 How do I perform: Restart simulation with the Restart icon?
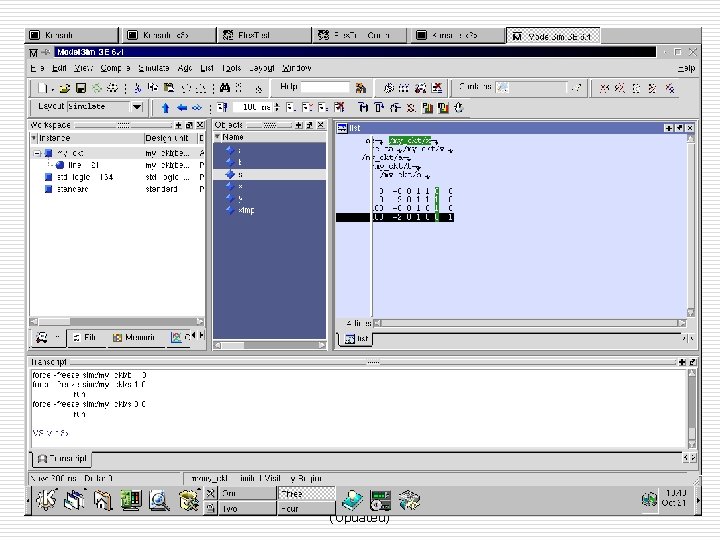point(222,107)
